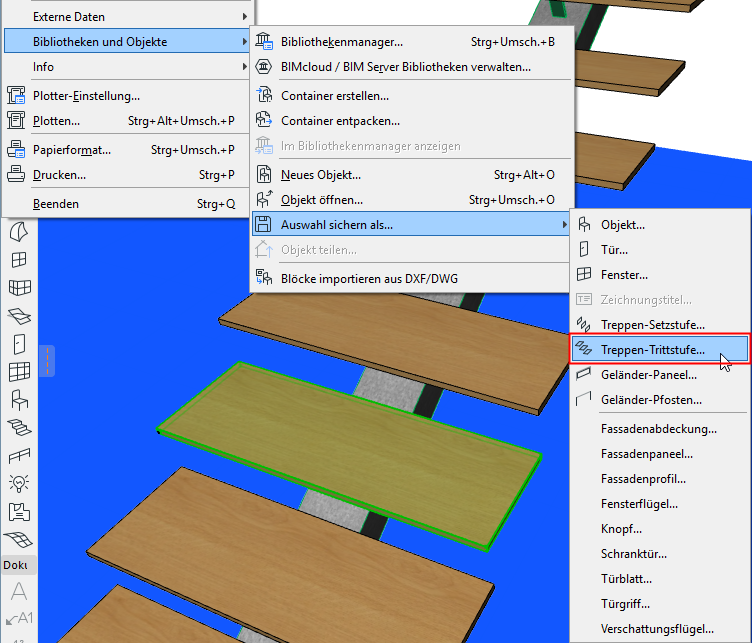This screenshot has width=752, height=643.
Task: Choose Verschattungsflügel option
Action: tap(660, 628)
